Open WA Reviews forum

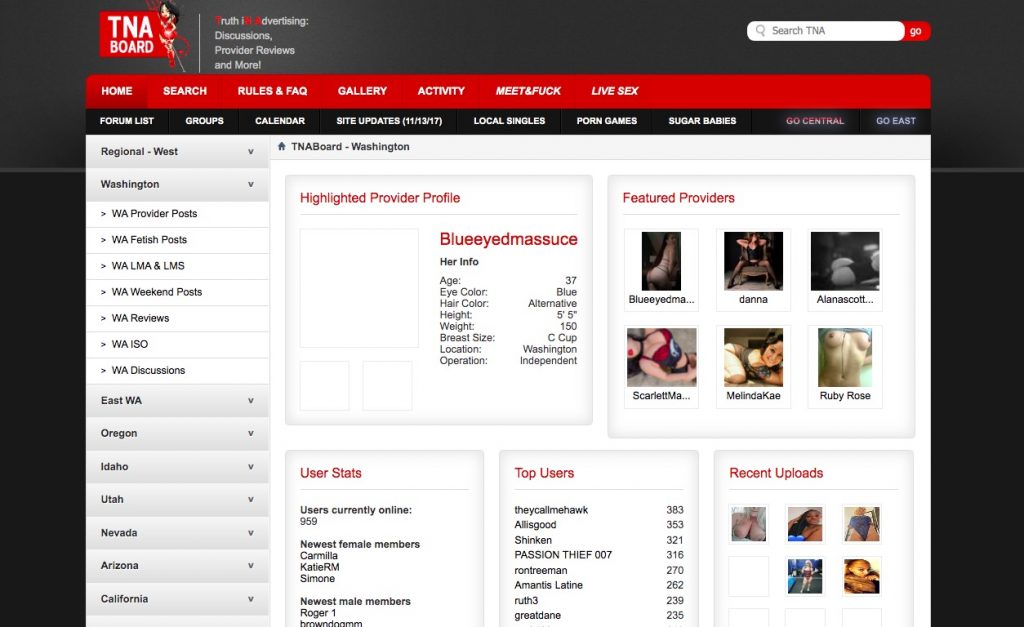178,318
